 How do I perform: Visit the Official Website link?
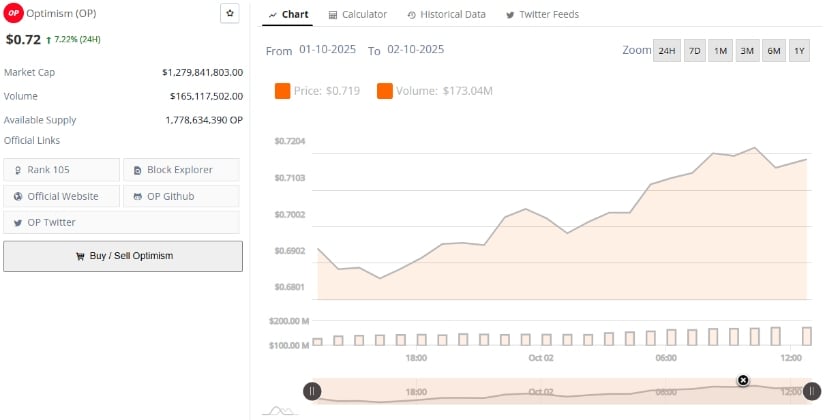[62, 196]
